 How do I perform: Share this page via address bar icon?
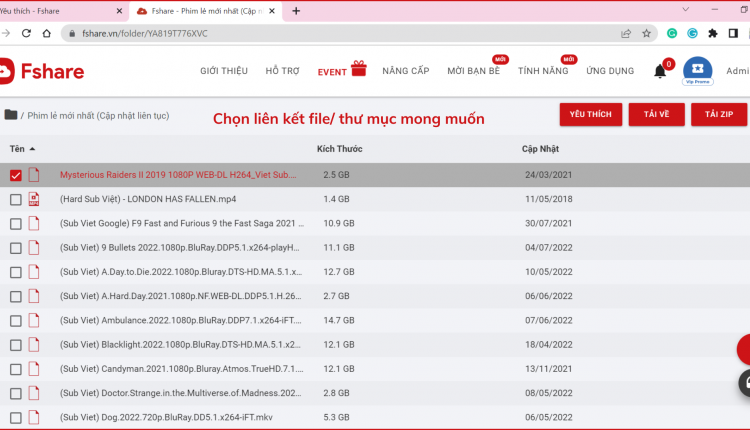626,33
